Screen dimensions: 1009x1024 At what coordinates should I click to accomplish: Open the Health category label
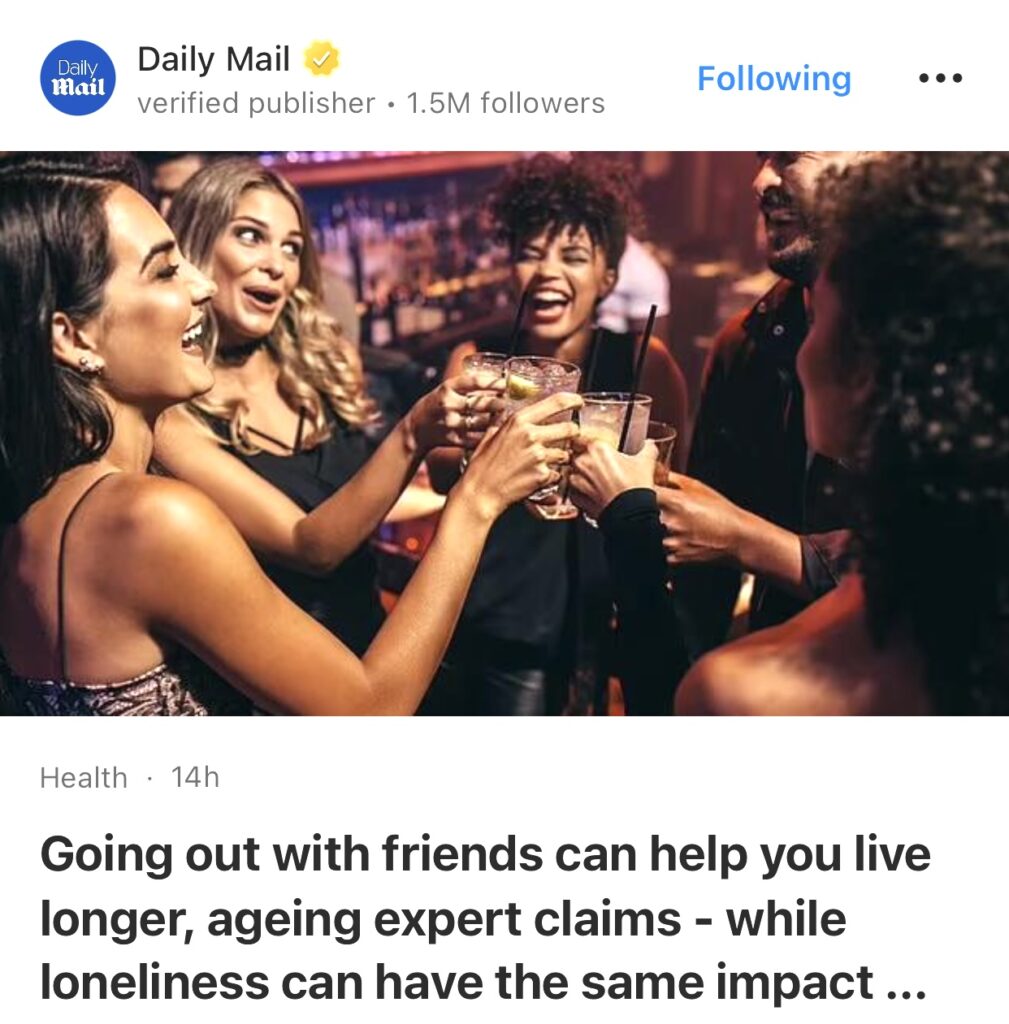click(x=84, y=778)
